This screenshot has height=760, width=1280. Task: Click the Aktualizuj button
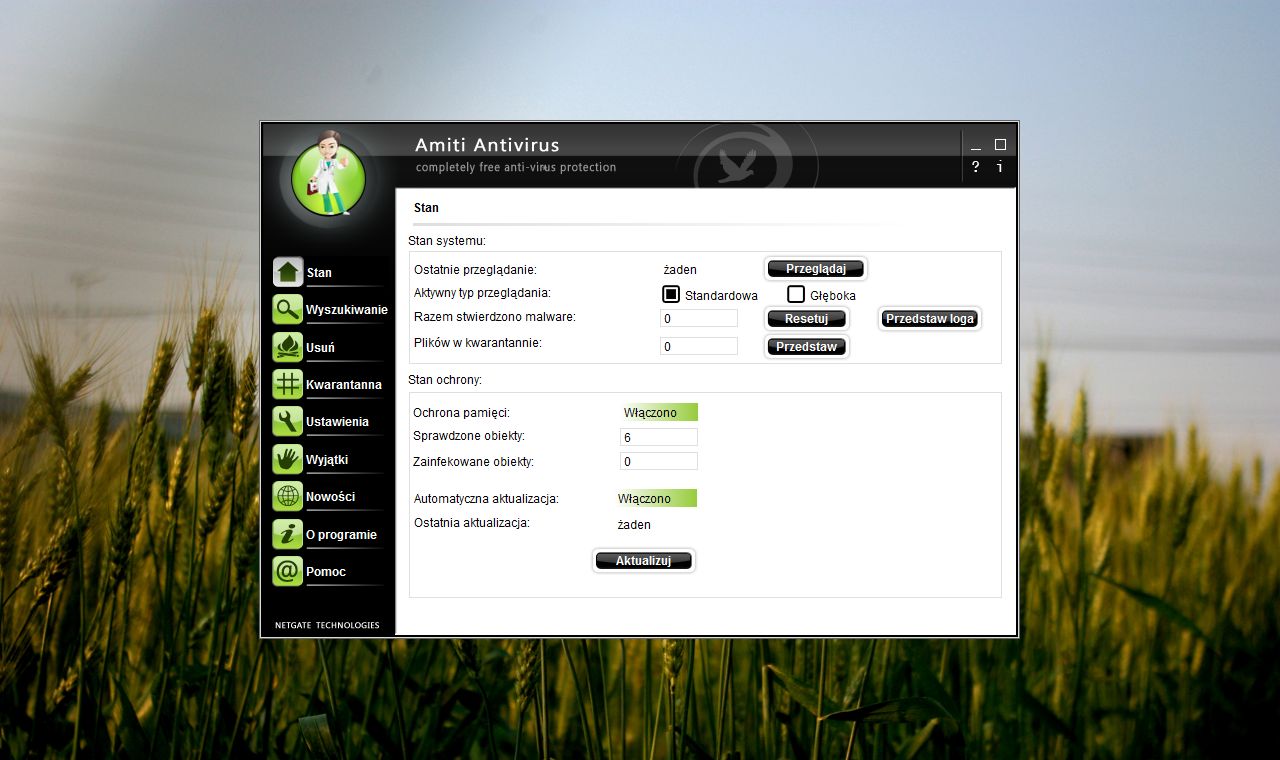tap(644, 561)
